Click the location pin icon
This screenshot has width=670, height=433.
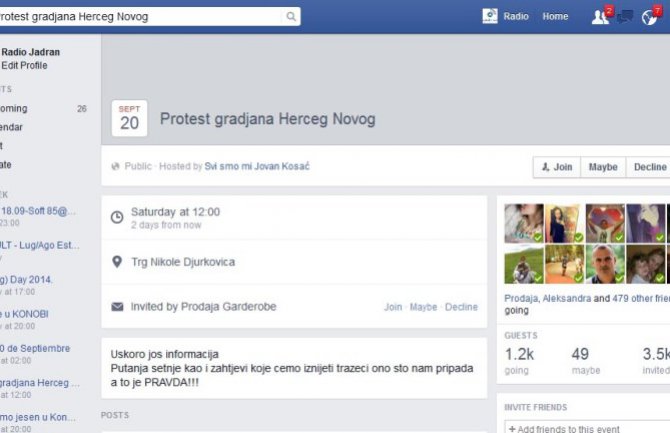pos(117,262)
